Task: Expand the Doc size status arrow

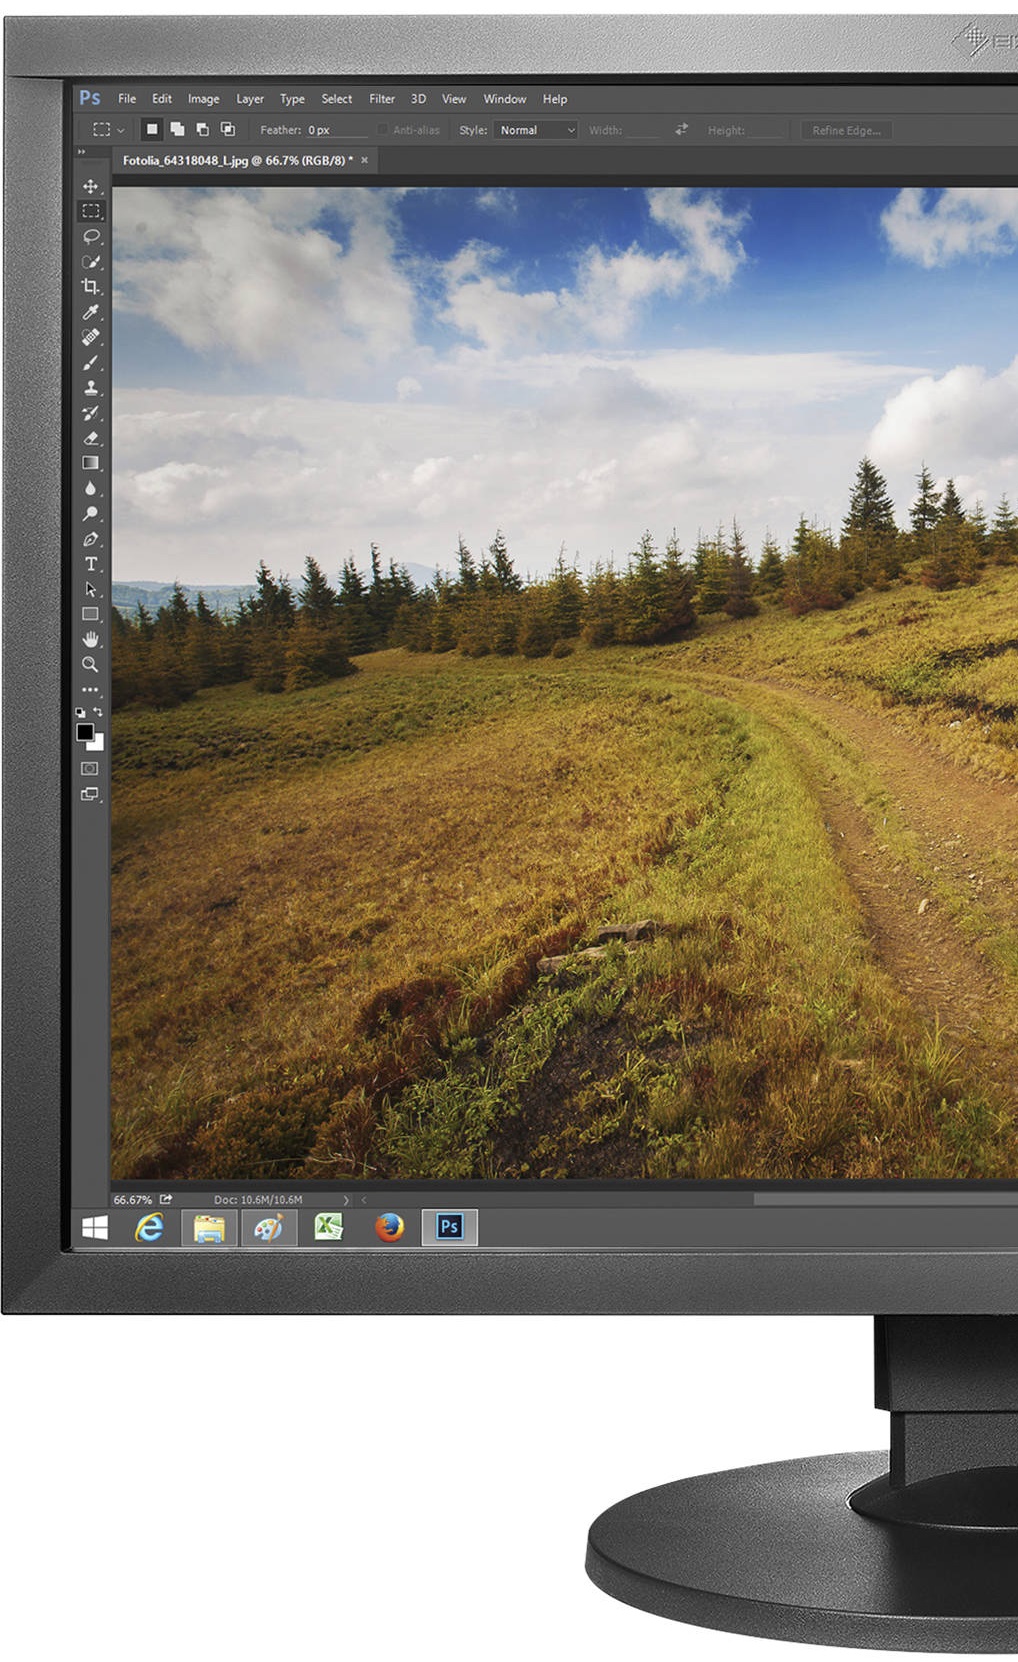Action: [346, 1200]
